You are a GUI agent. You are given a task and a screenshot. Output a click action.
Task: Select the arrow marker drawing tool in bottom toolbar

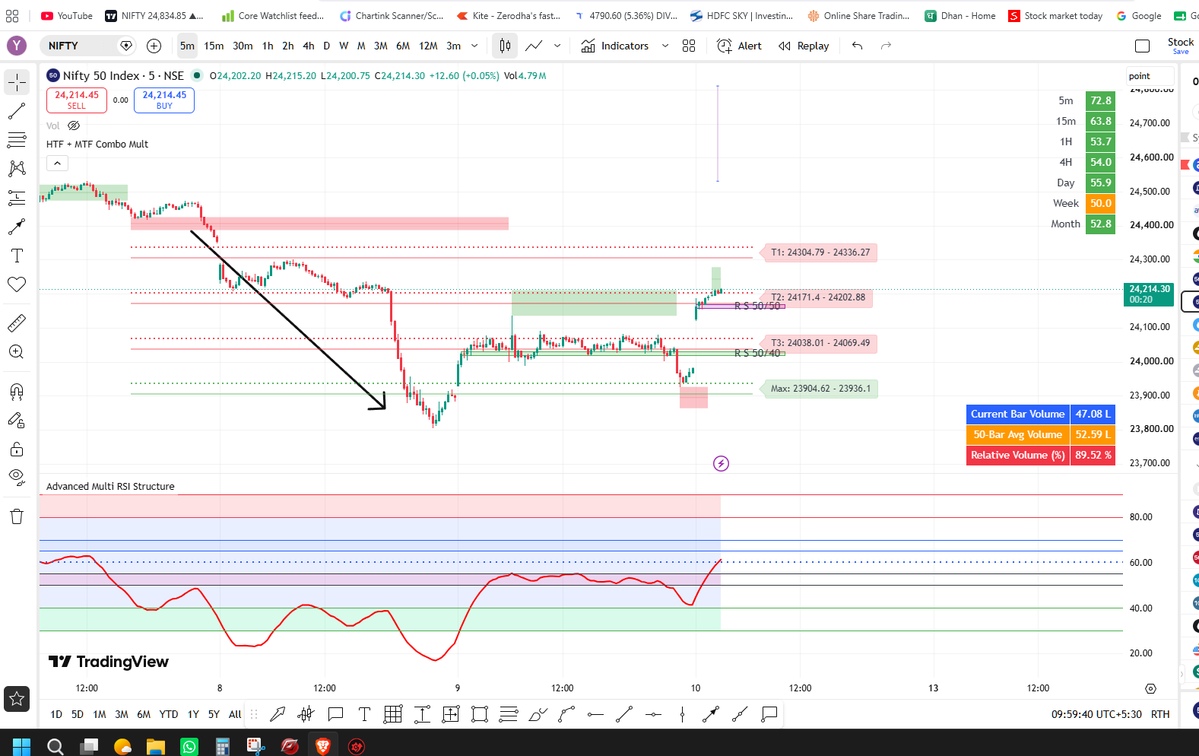pyautogui.click(x=277, y=715)
